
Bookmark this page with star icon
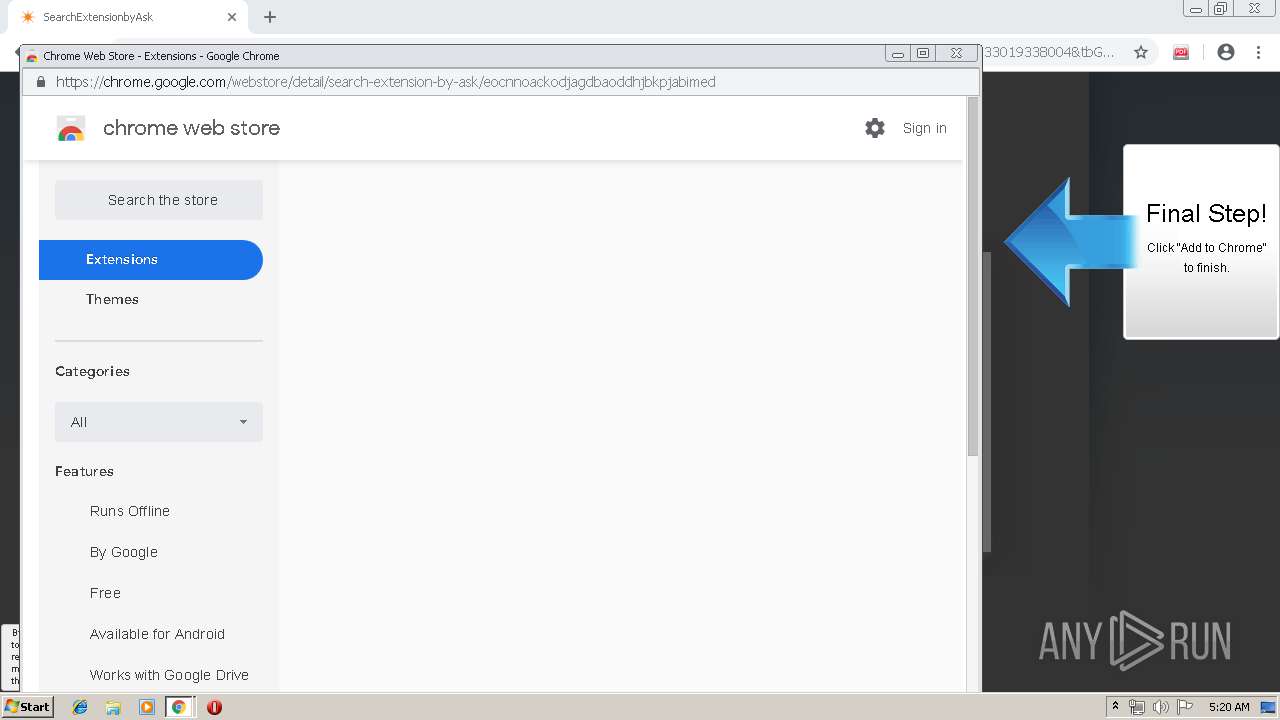(1141, 52)
